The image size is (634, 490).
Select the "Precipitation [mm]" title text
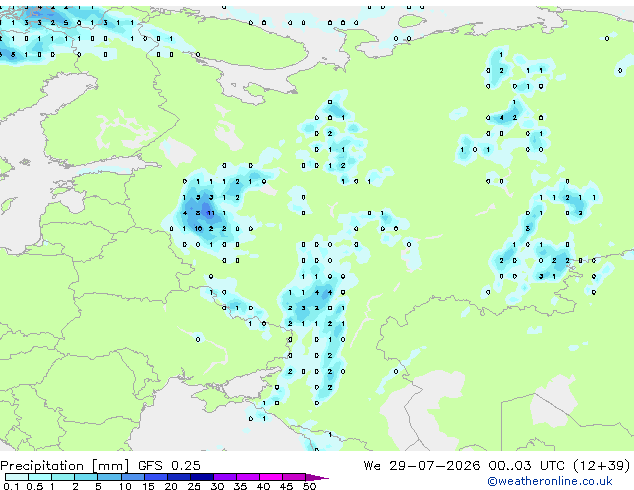tap(65, 466)
